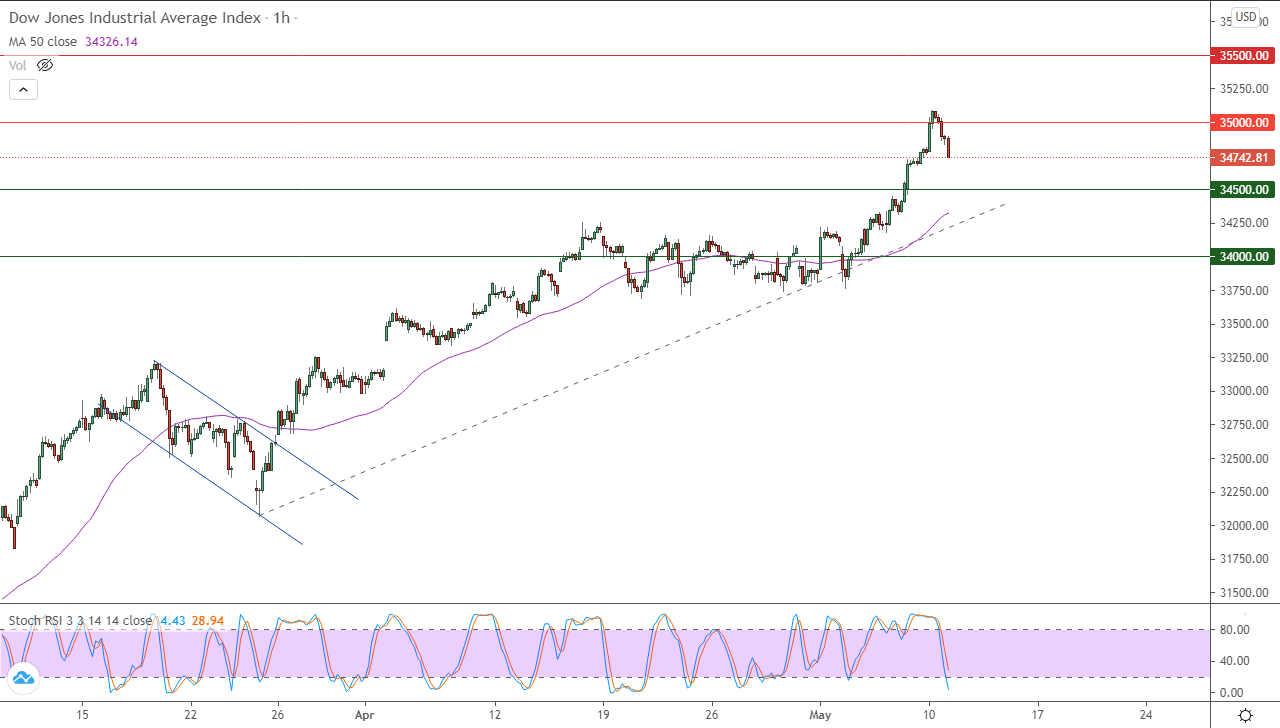1280x728 pixels.
Task: Click the 31500.00 price axis tick
Action: 1245,593
